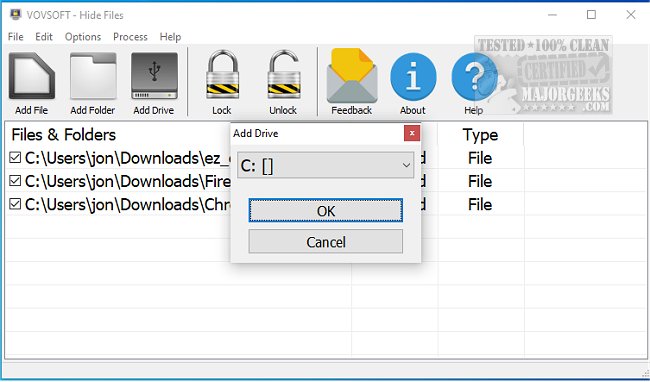
Task: Click the VOVSOFT app icon in title bar
Action: pyautogui.click(x=15, y=15)
